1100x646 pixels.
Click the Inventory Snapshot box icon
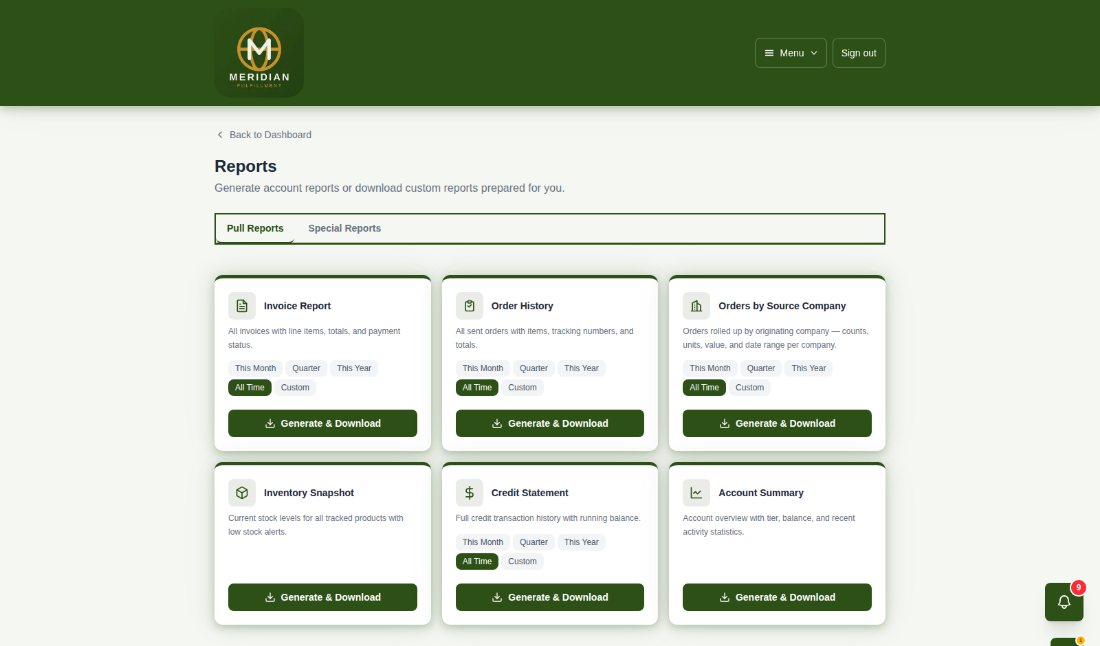pyautogui.click(x=242, y=492)
